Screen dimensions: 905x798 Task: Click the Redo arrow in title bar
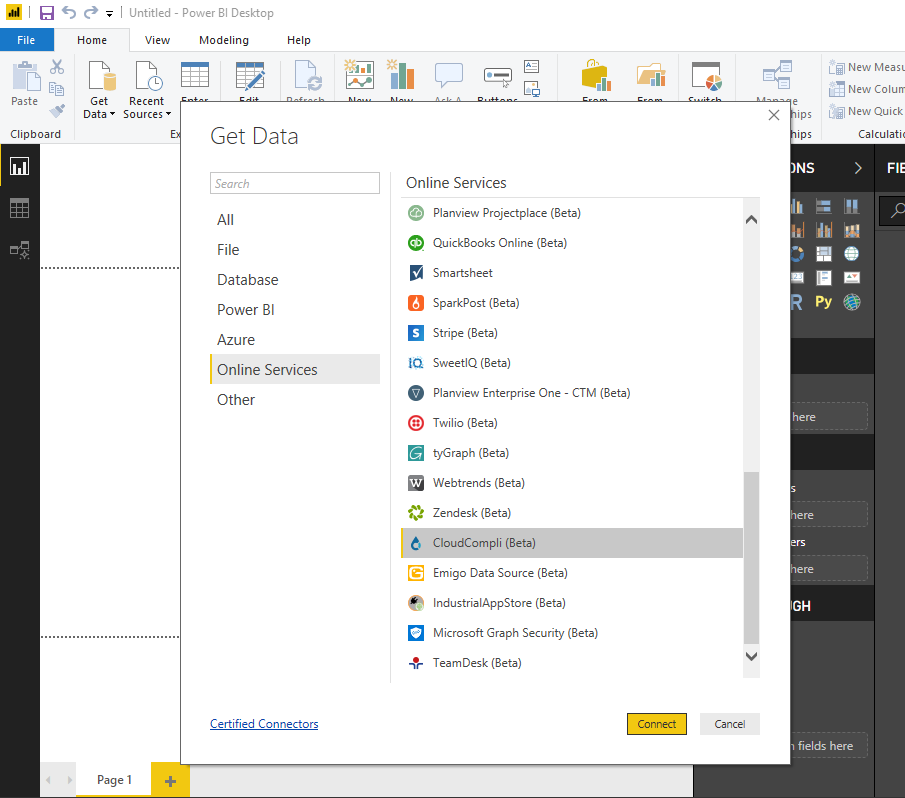pos(91,12)
